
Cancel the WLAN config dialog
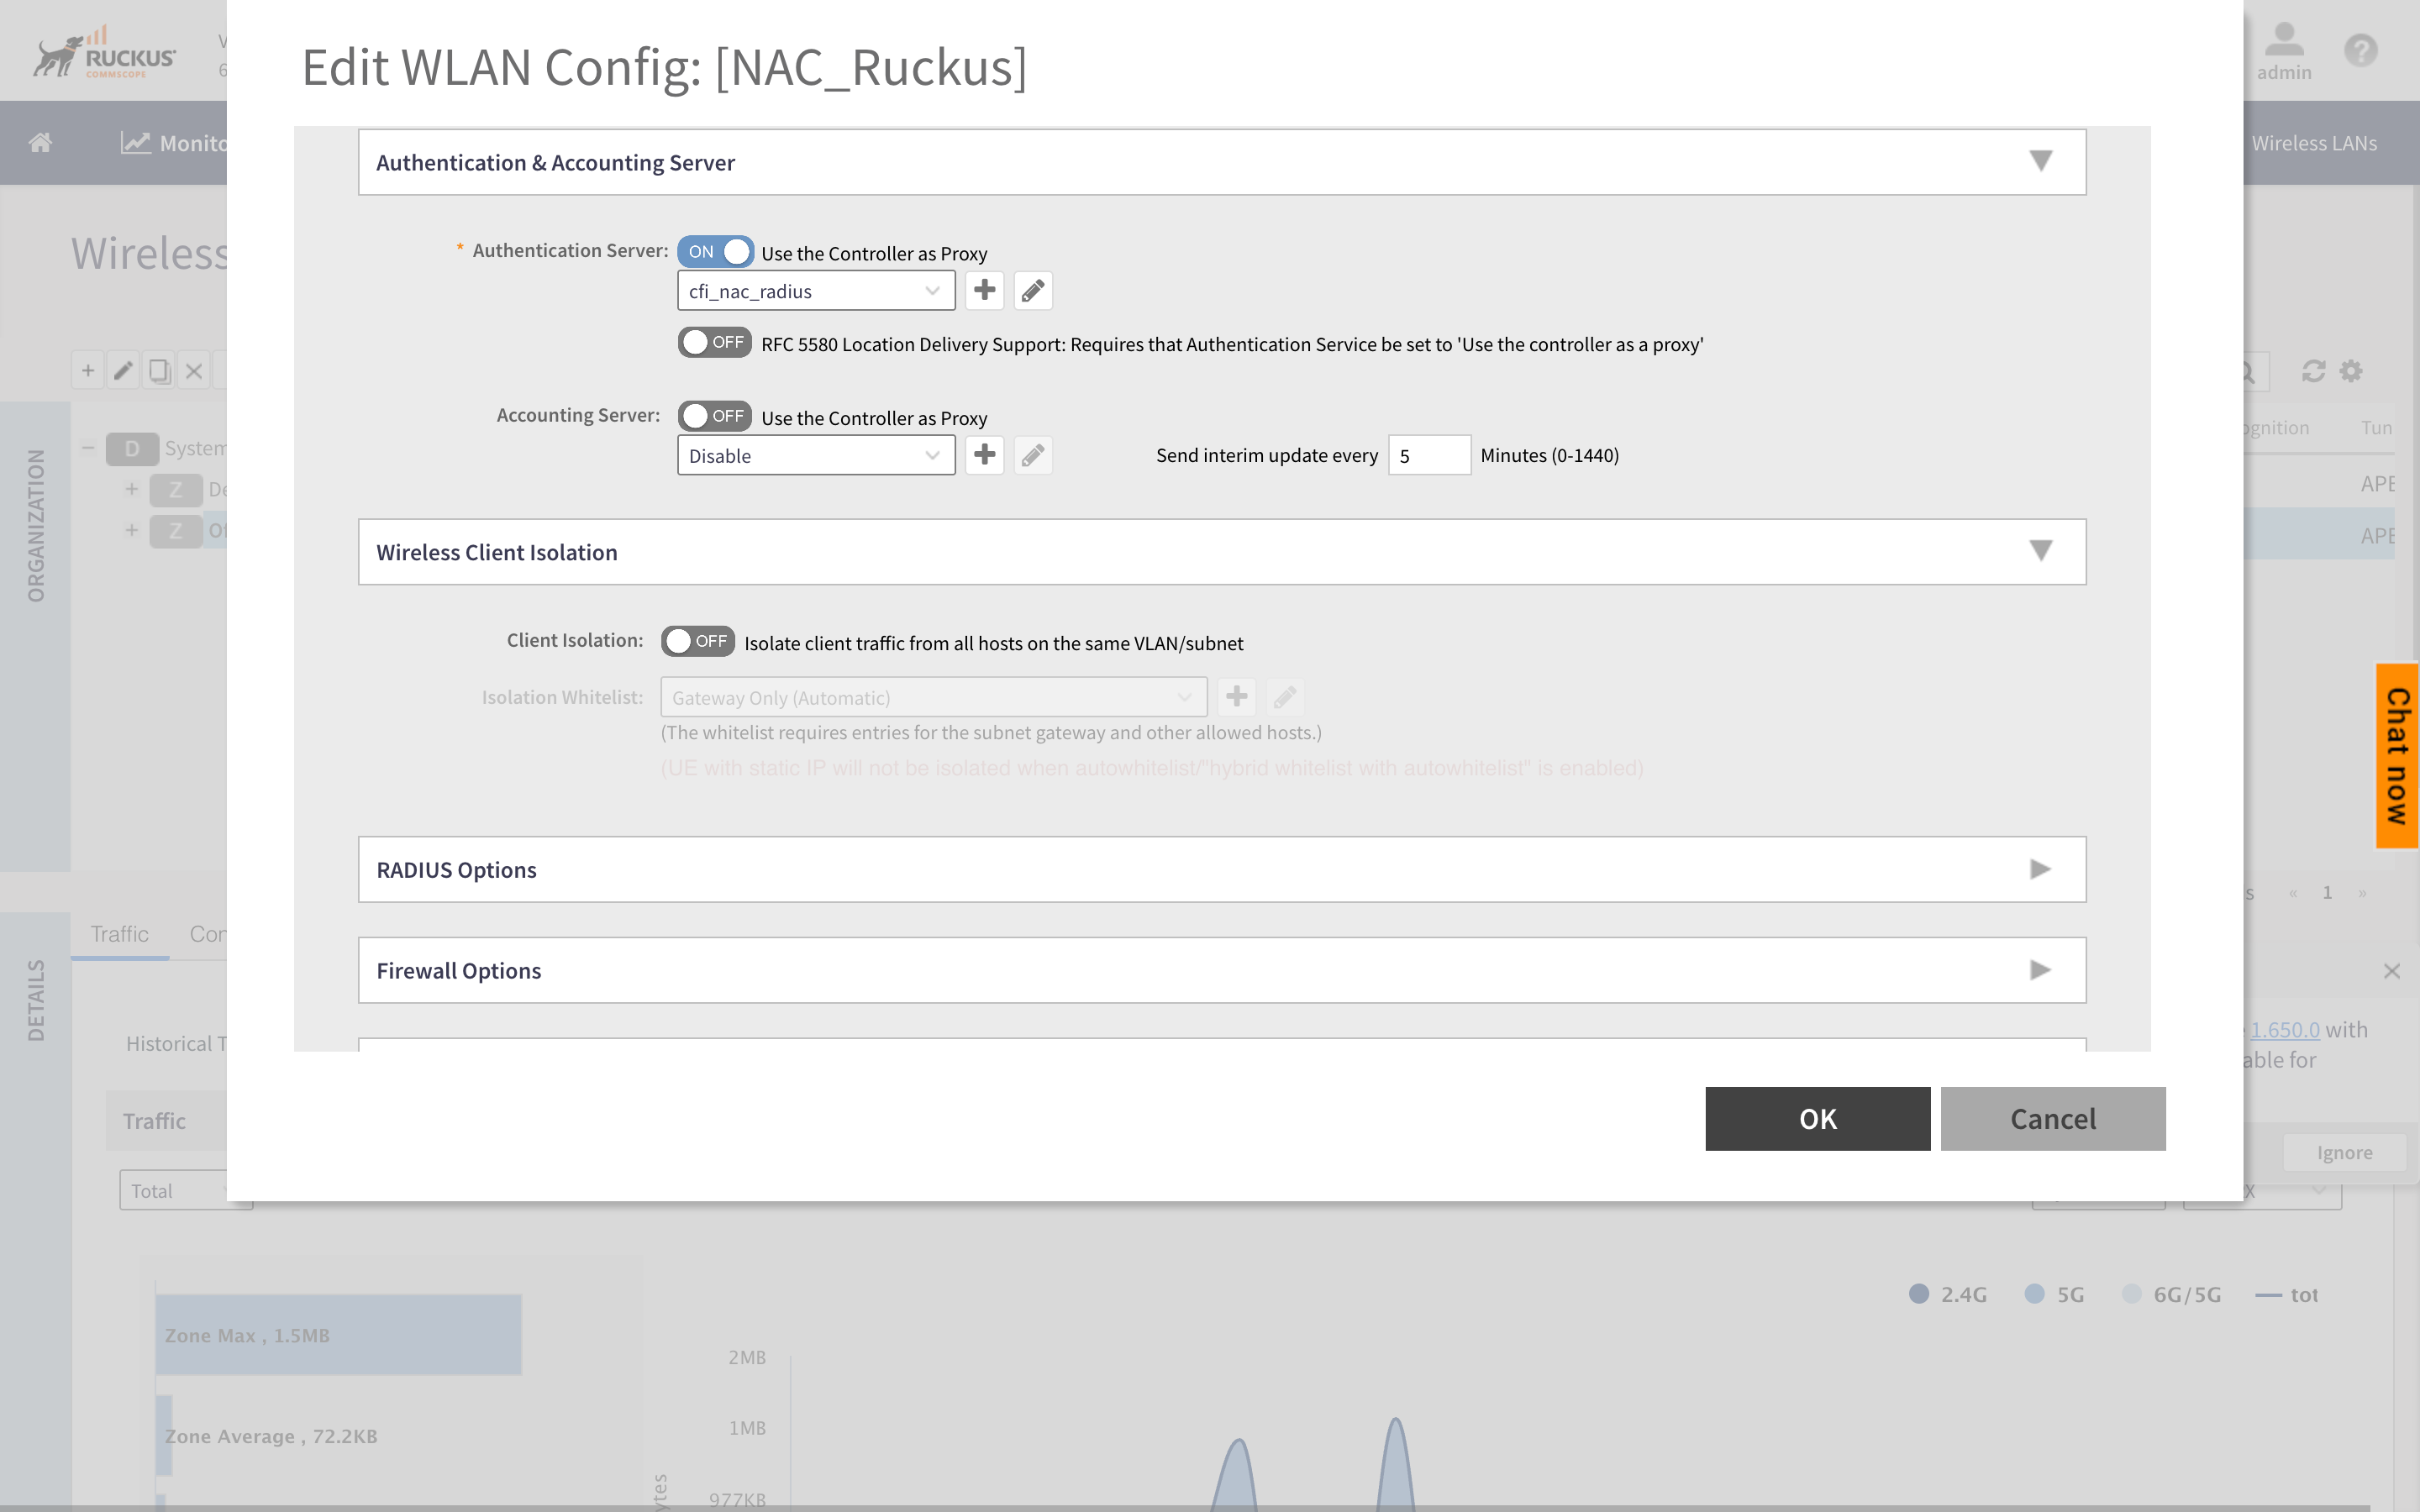click(2052, 1118)
